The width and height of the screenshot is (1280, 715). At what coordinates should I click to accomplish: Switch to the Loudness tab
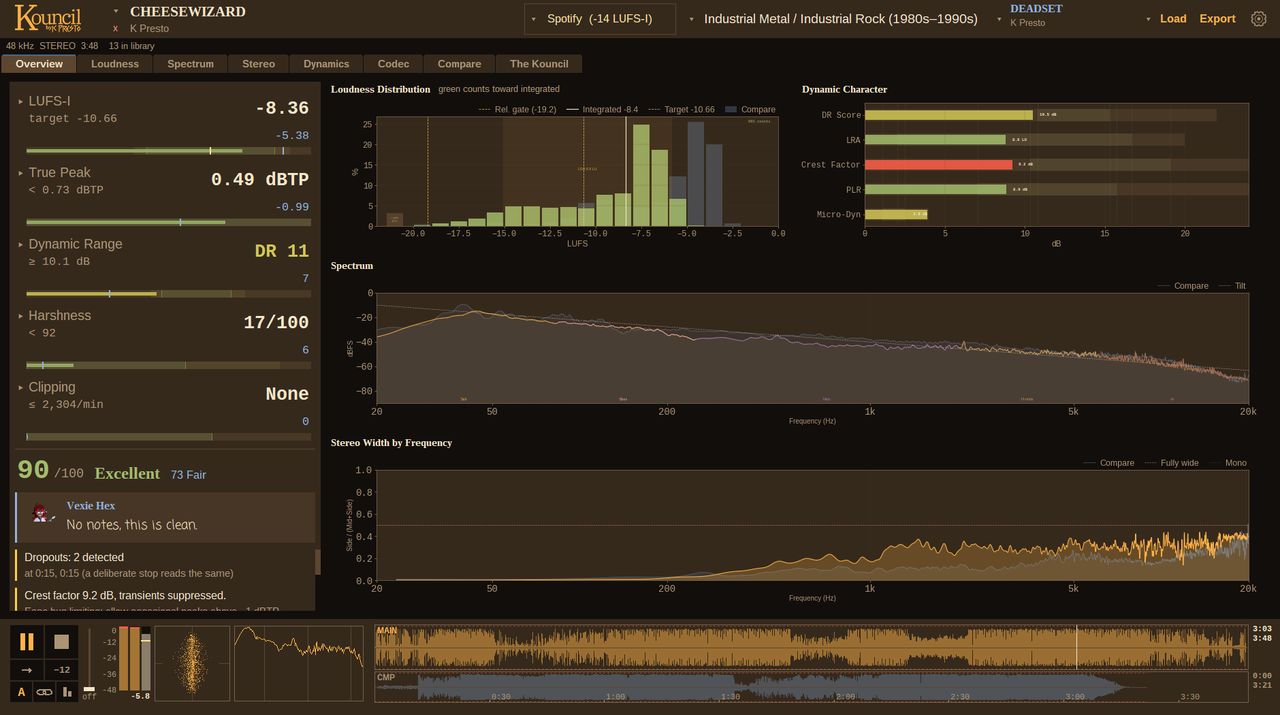(x=115, y=64)
